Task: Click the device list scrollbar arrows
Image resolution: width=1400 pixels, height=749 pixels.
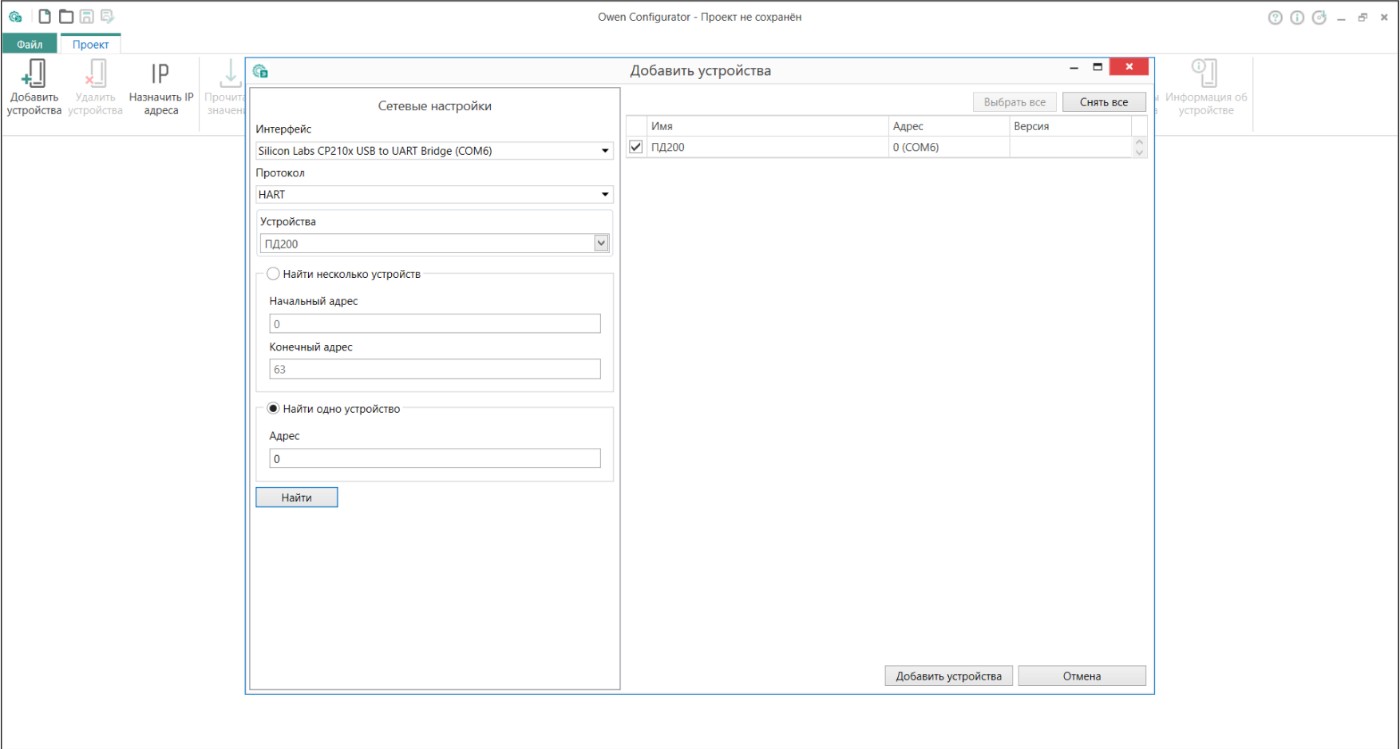Action: (x=1139, y=147)
